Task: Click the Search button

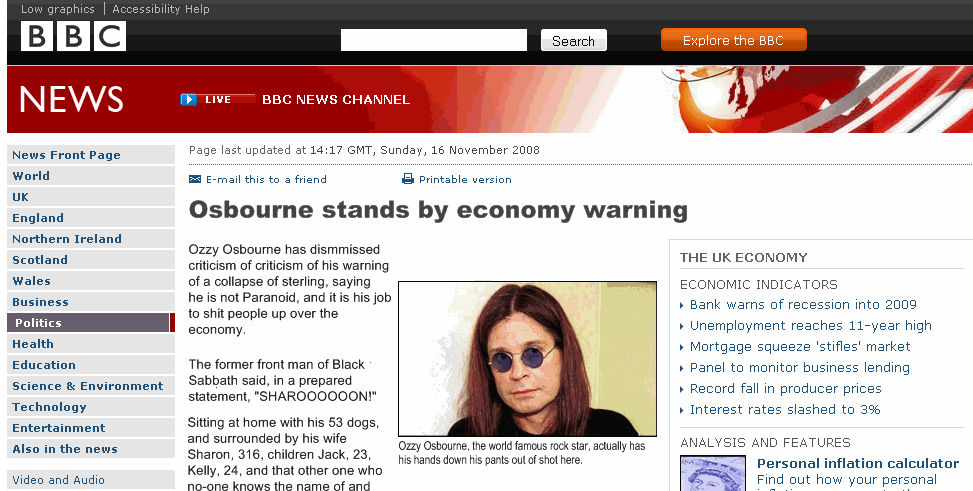Action: click(x=573, y=41)
